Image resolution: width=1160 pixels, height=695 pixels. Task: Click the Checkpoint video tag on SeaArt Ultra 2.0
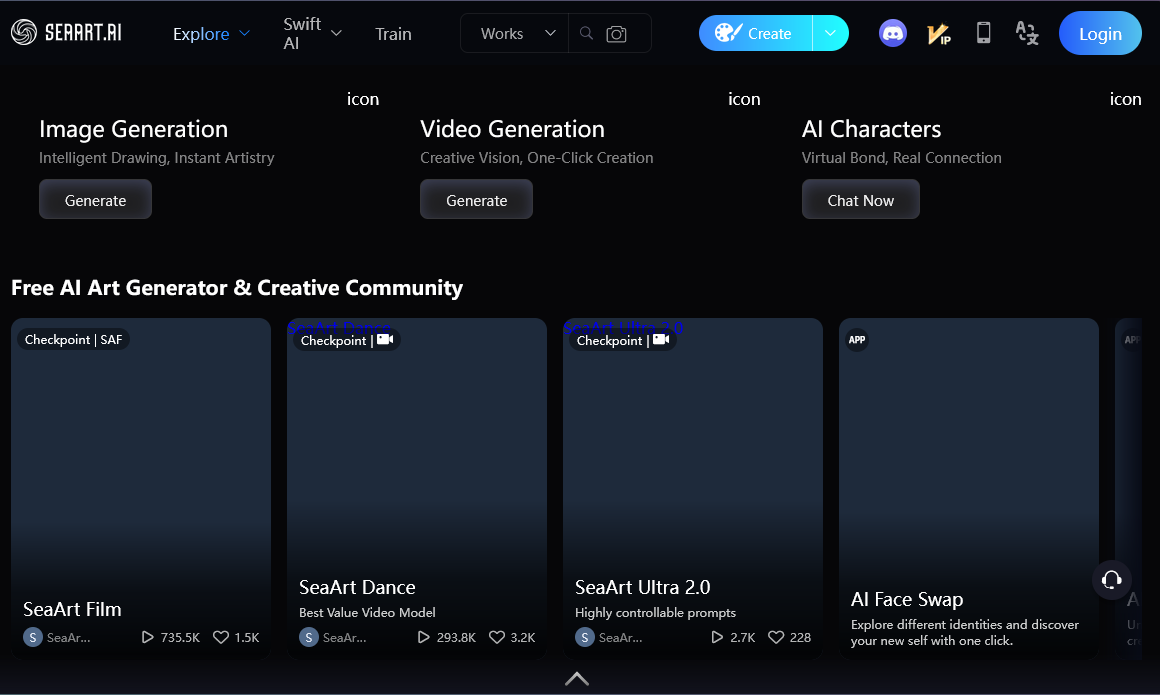point(623,340)
